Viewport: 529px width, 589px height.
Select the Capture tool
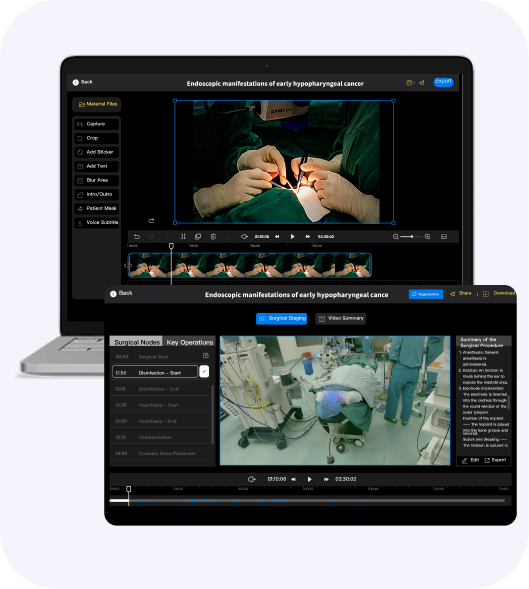pyautogui.click(x=97, y=124)
